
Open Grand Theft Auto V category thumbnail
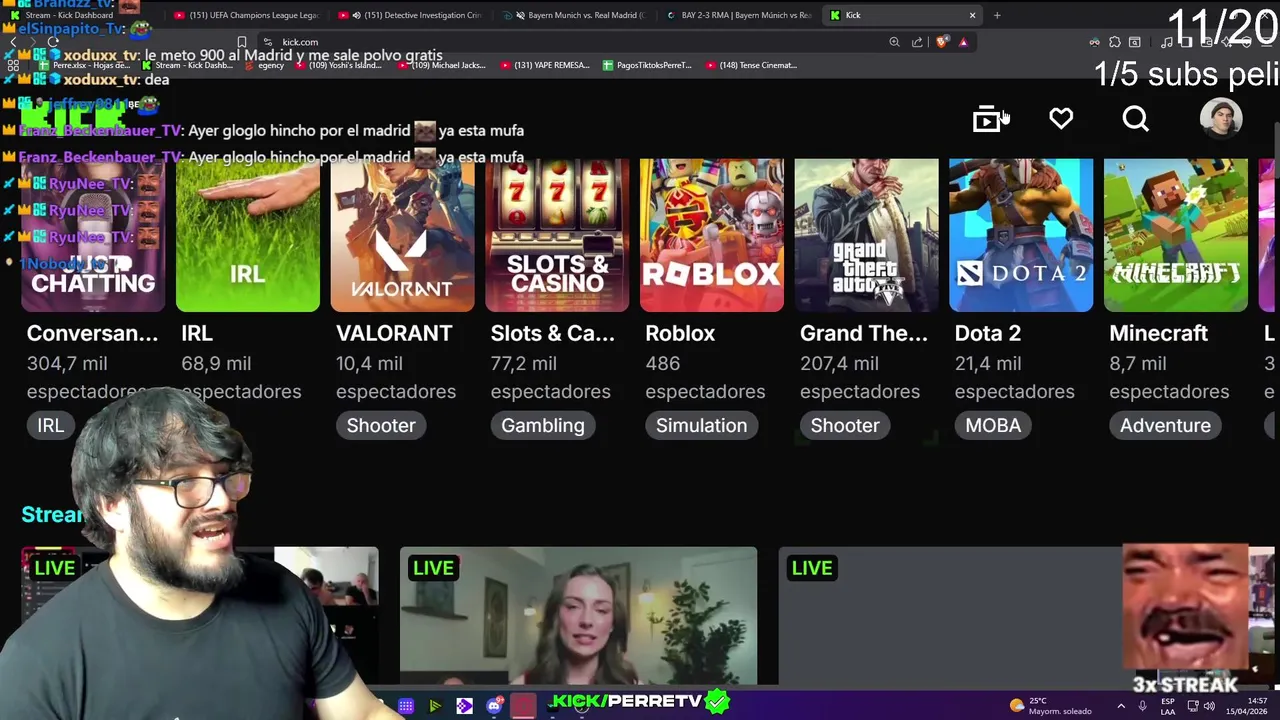click(866, 235)
